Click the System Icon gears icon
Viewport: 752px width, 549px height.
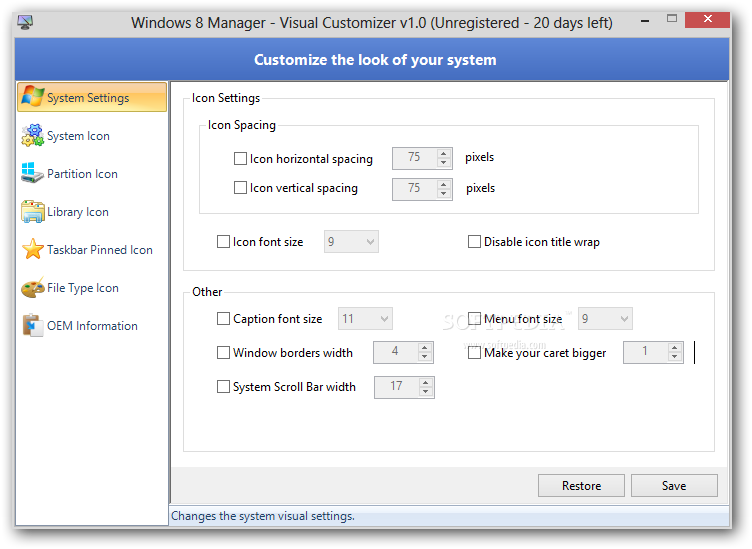click(33, 135)
